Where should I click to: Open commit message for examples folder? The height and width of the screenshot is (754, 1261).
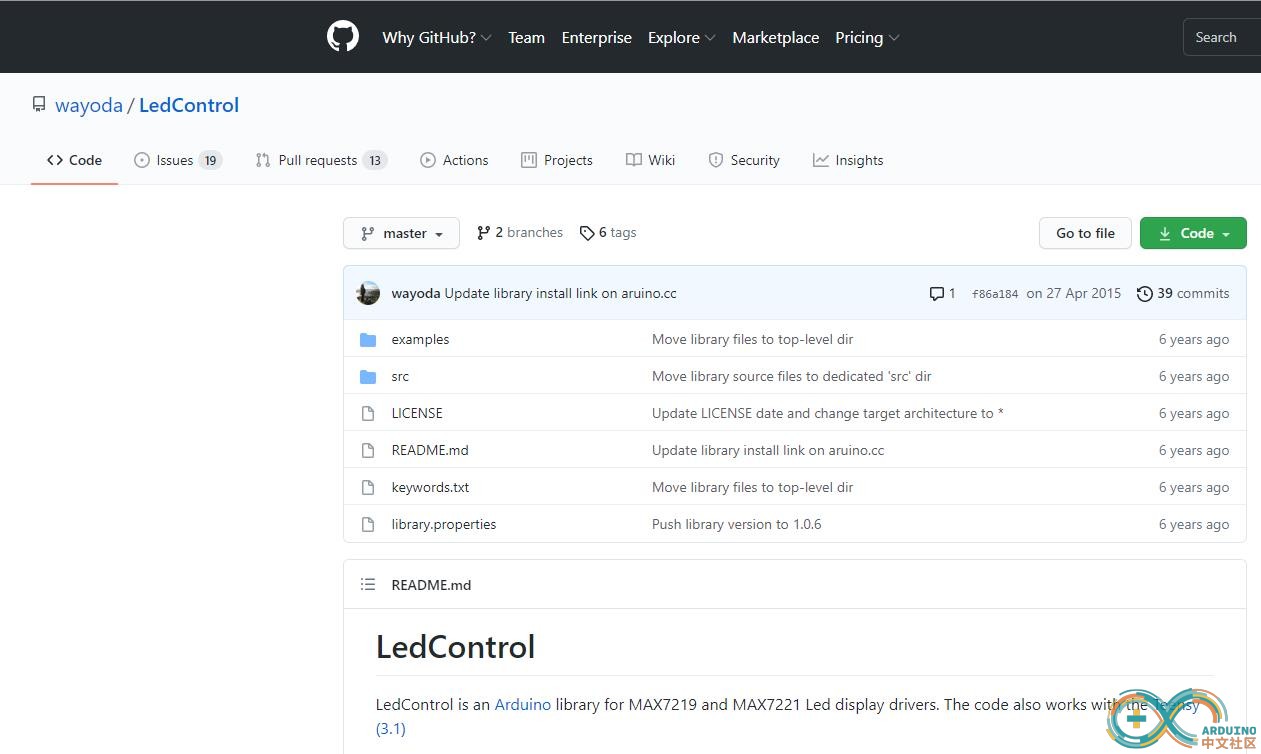coord(753,340)
